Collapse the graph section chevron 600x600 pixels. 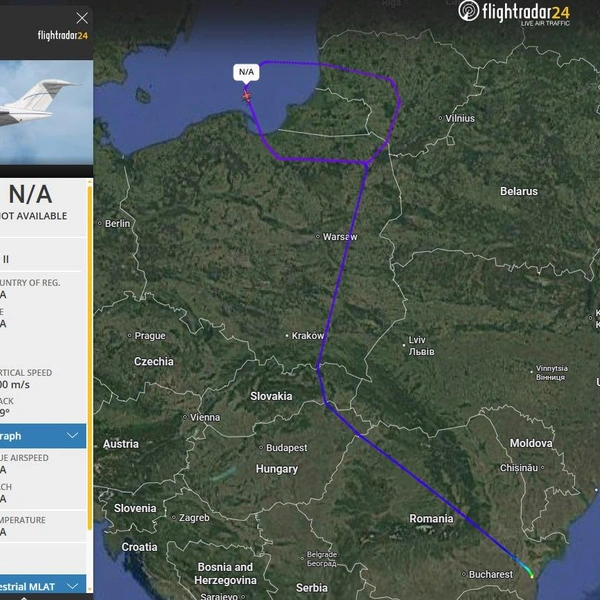(x=72, y=435)
